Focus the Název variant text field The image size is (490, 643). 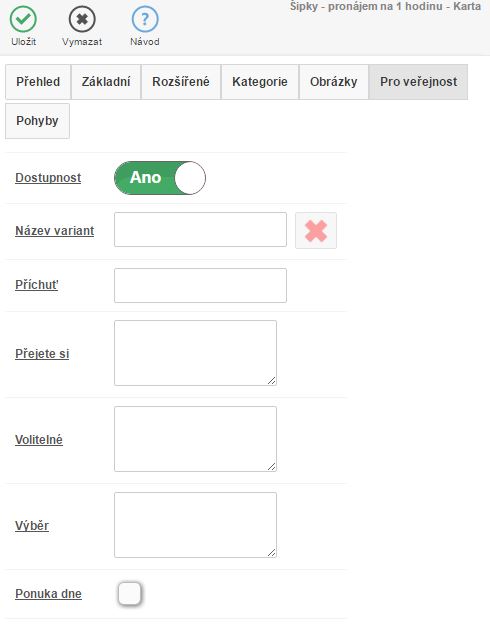(201, 230)
